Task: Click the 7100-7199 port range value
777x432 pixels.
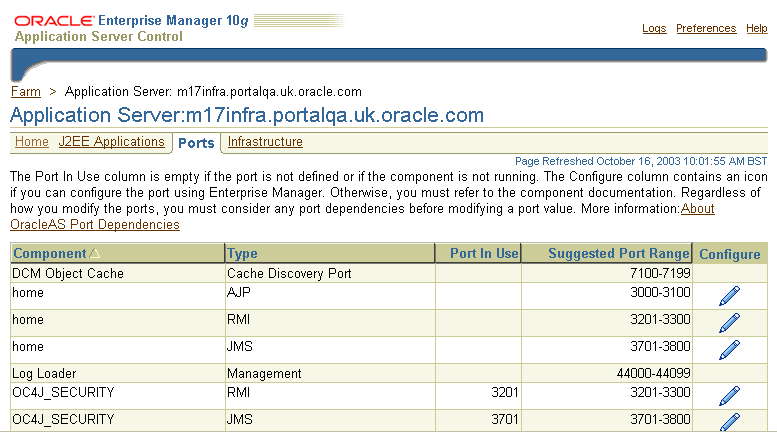Action: [660, 273]
